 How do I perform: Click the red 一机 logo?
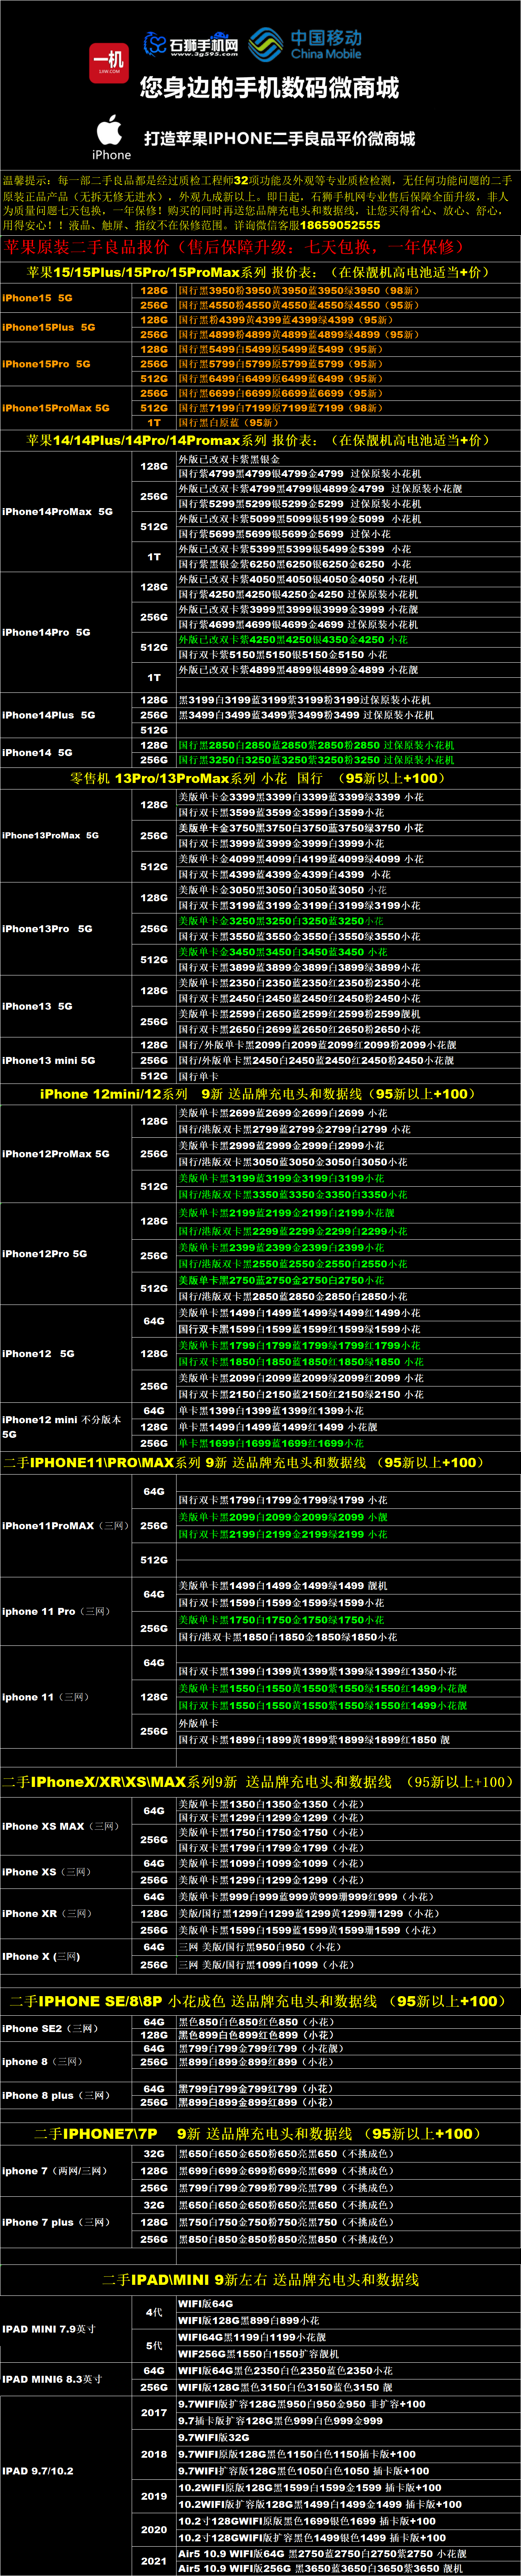tap(109, 62)
